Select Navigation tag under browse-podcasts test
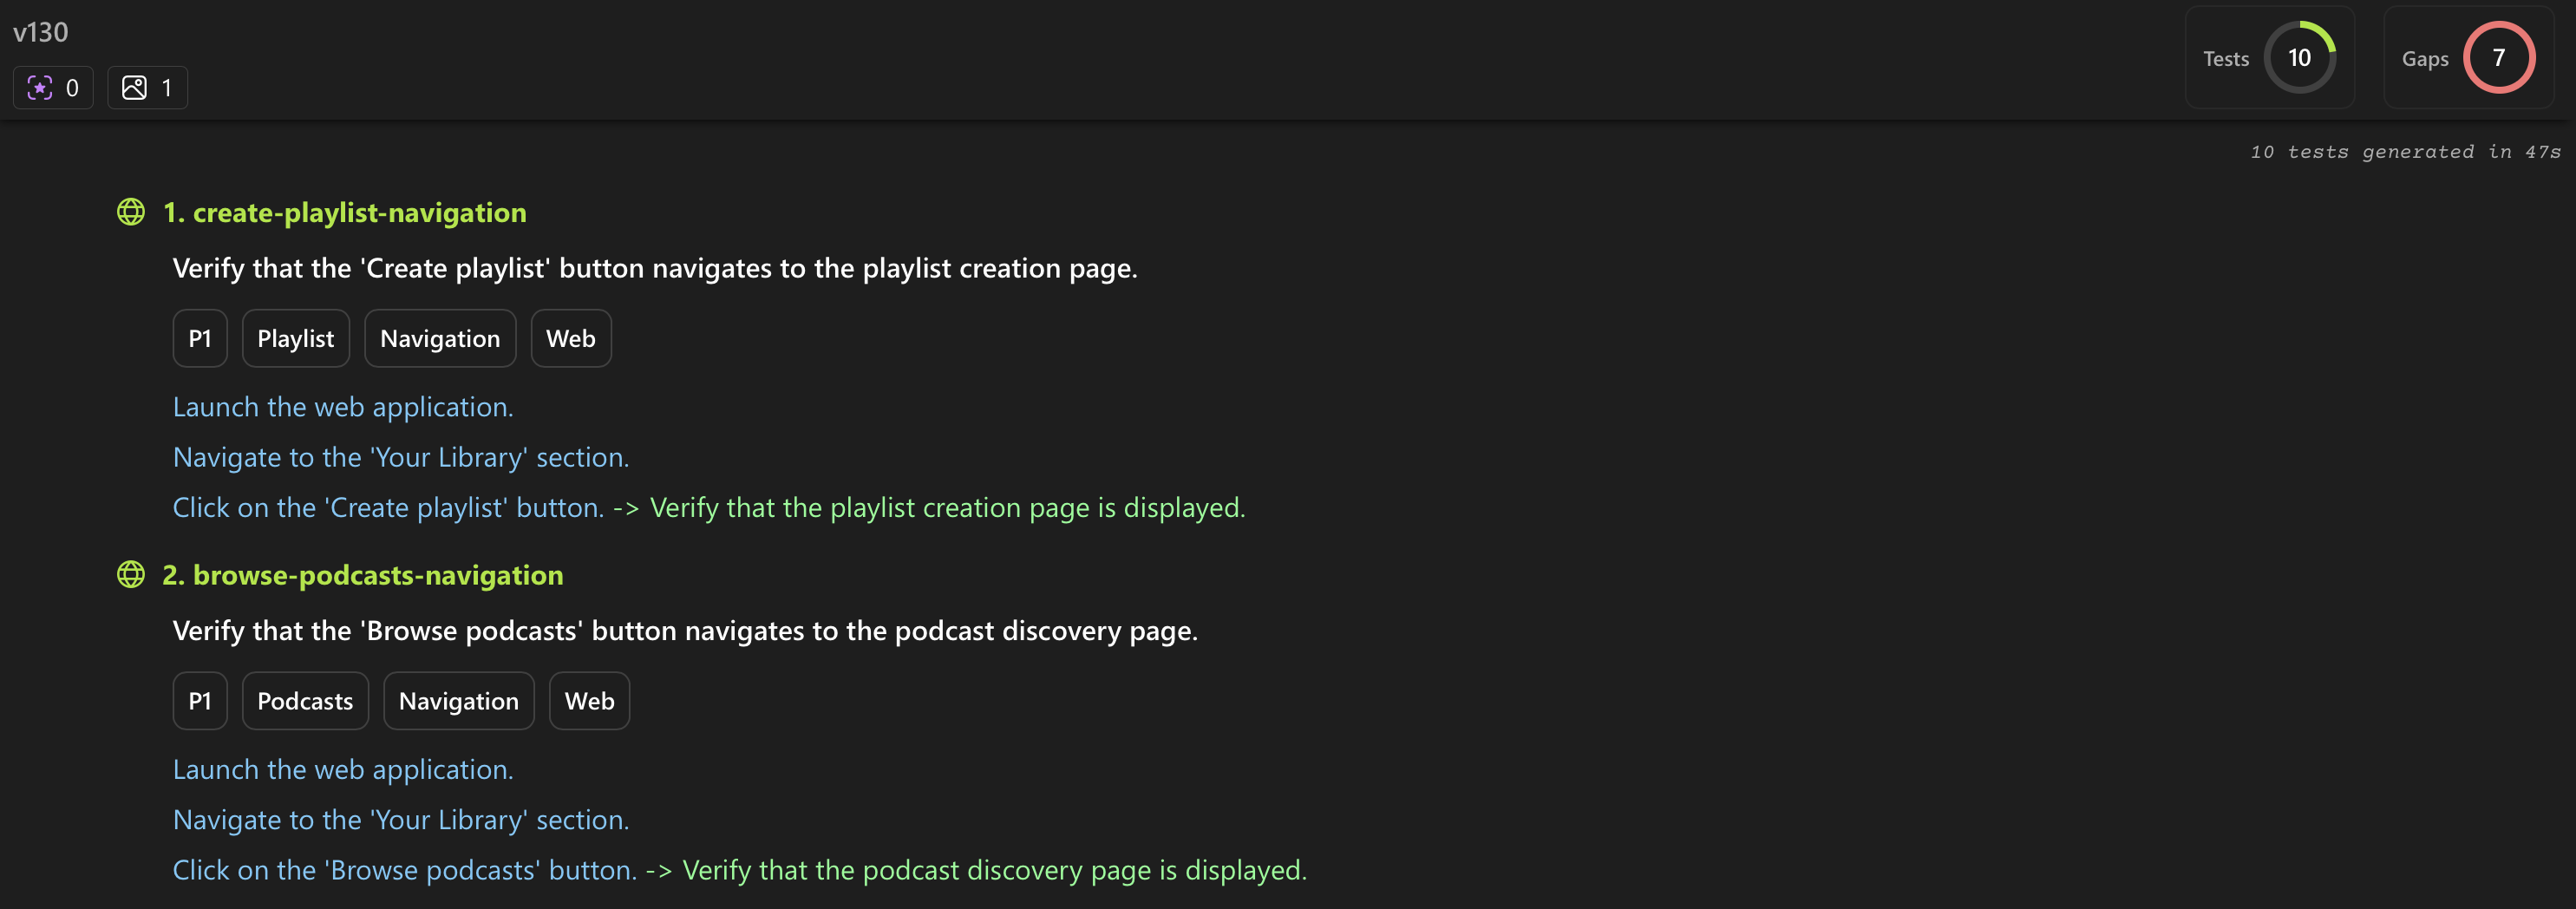The width and height of the screenshot is (2576, 909). [458, 701]
